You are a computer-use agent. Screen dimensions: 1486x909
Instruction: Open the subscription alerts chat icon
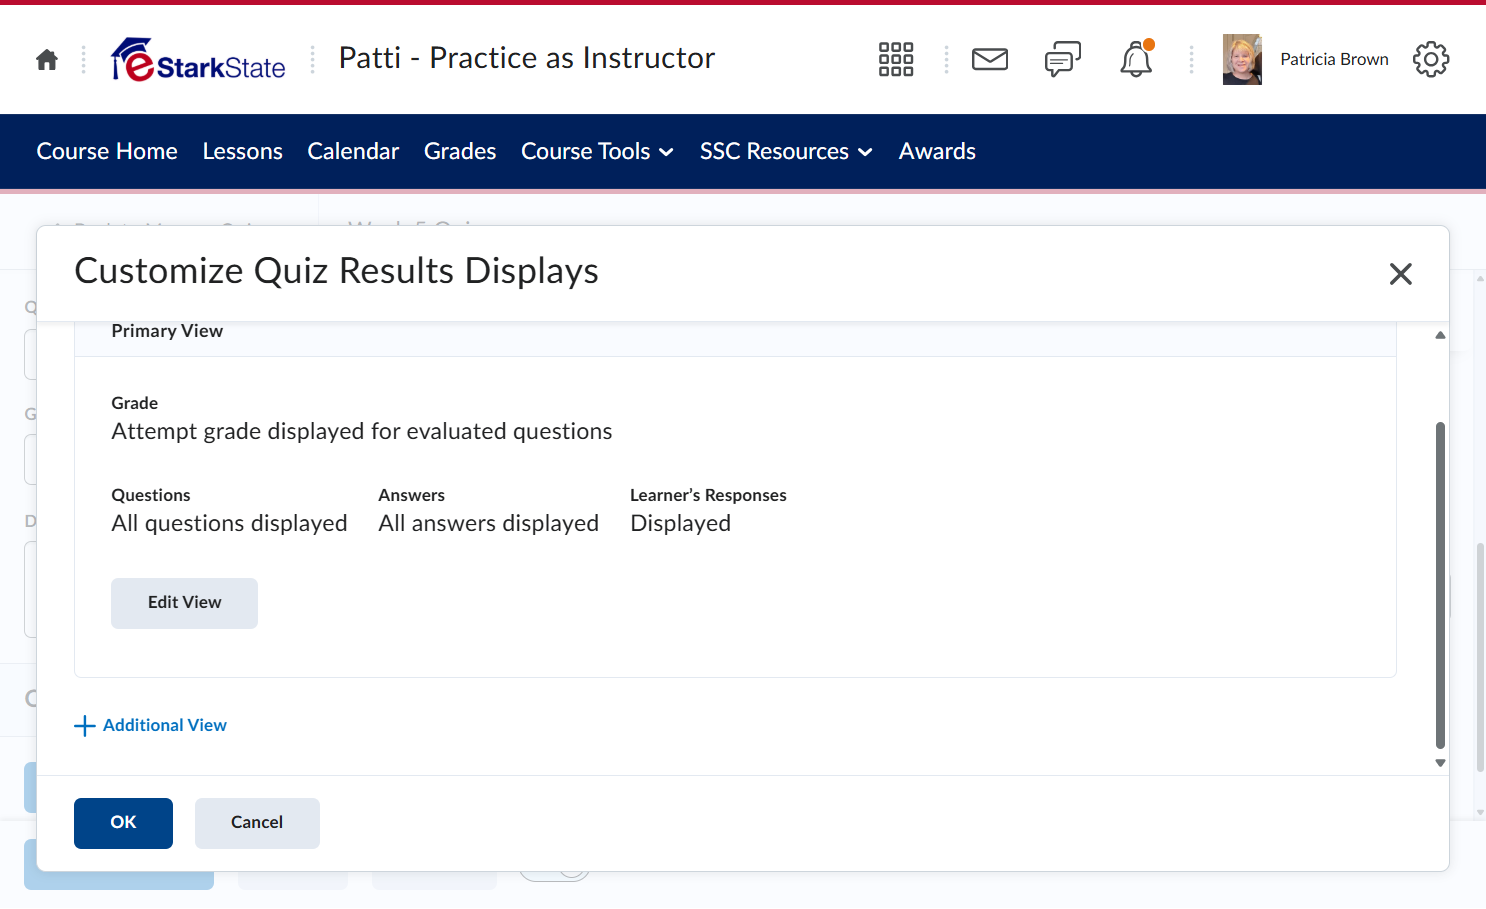[1063, 60]
